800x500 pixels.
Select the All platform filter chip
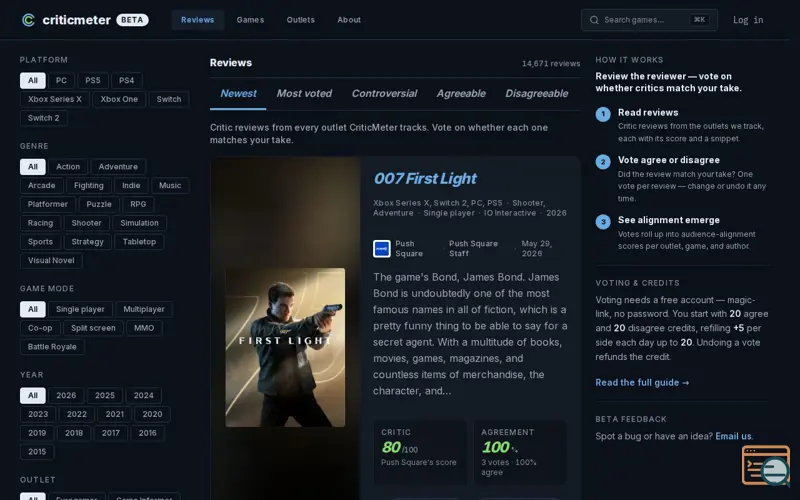click(x=33, y=81)
